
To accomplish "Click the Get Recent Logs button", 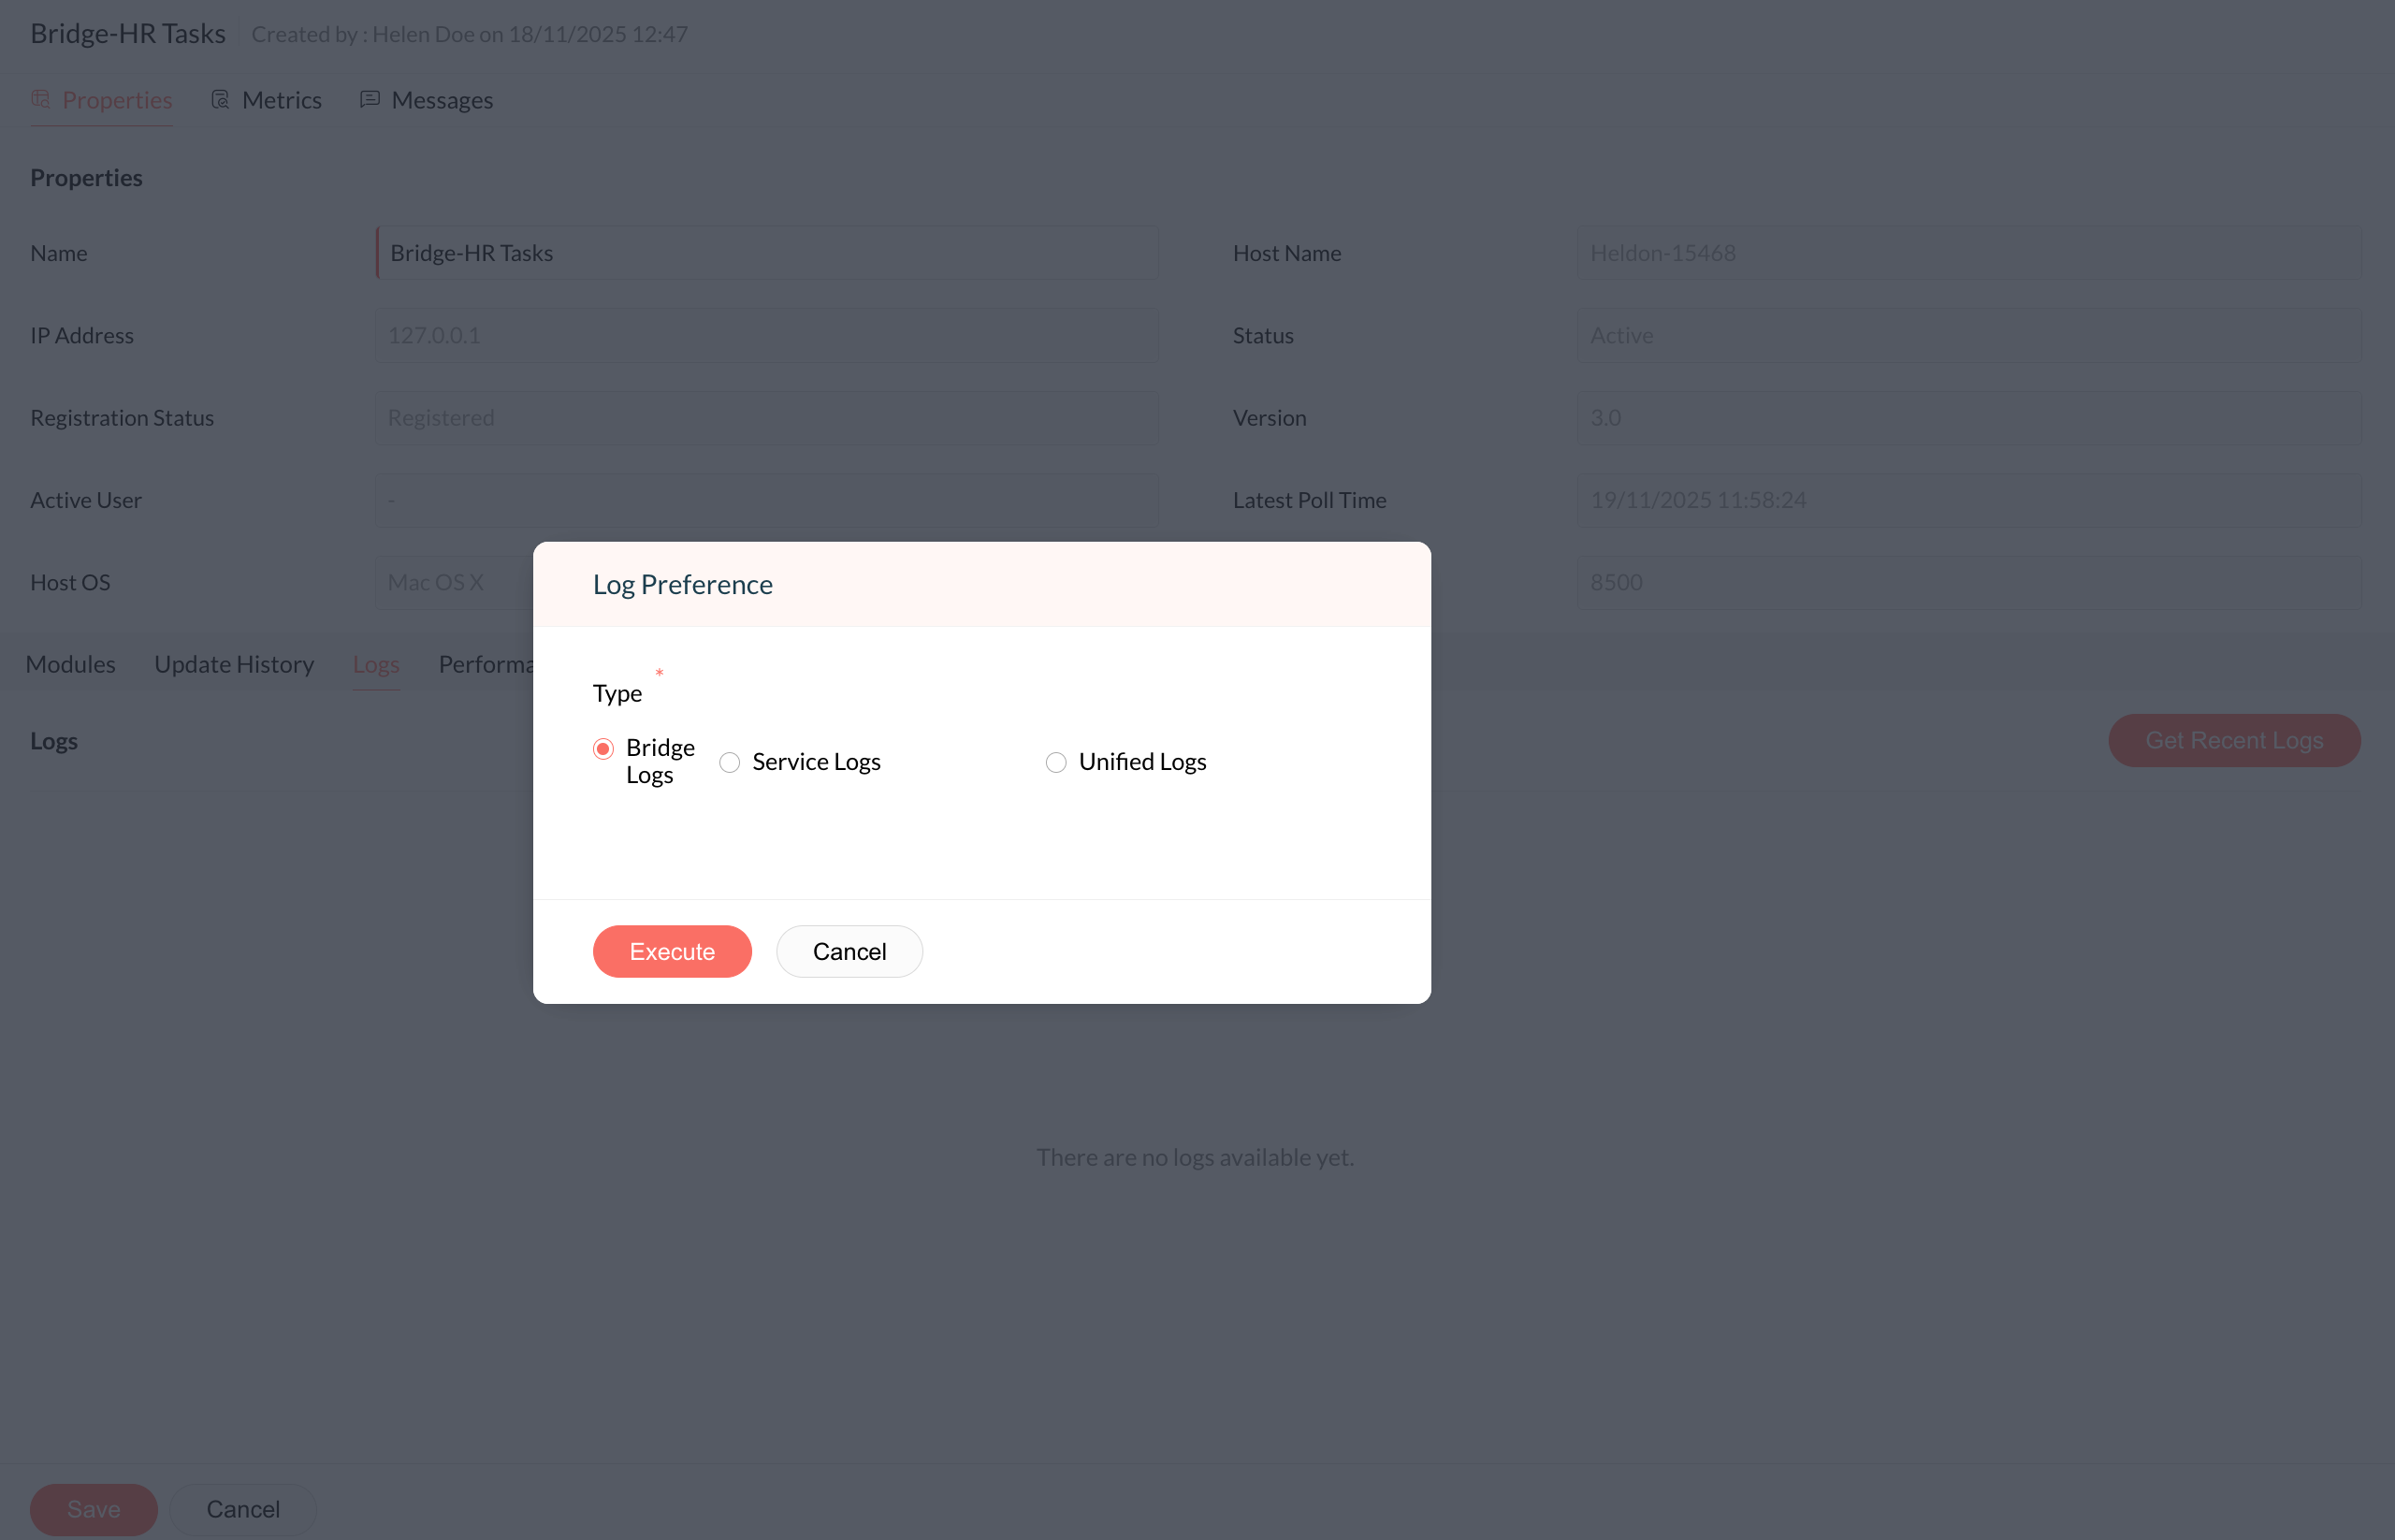I will click(2234, 741).
